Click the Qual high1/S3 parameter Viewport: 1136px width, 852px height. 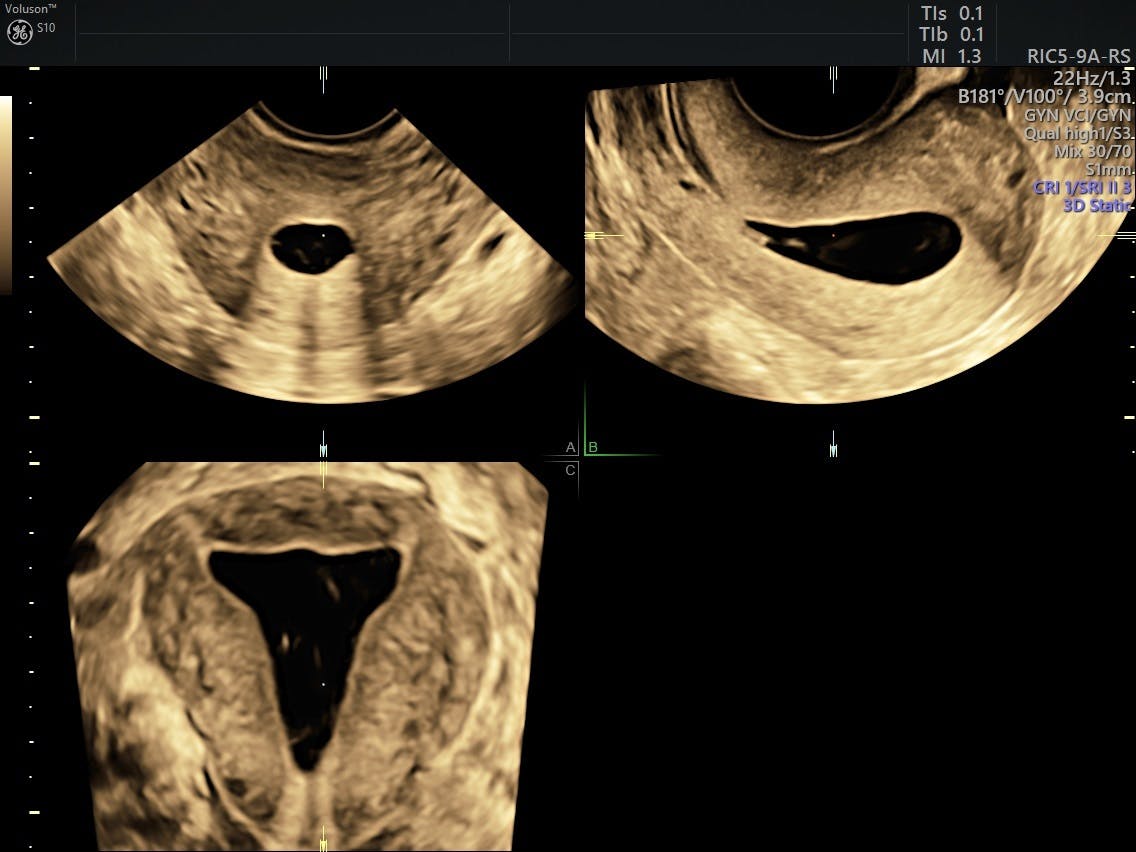tap(1078, 133)
